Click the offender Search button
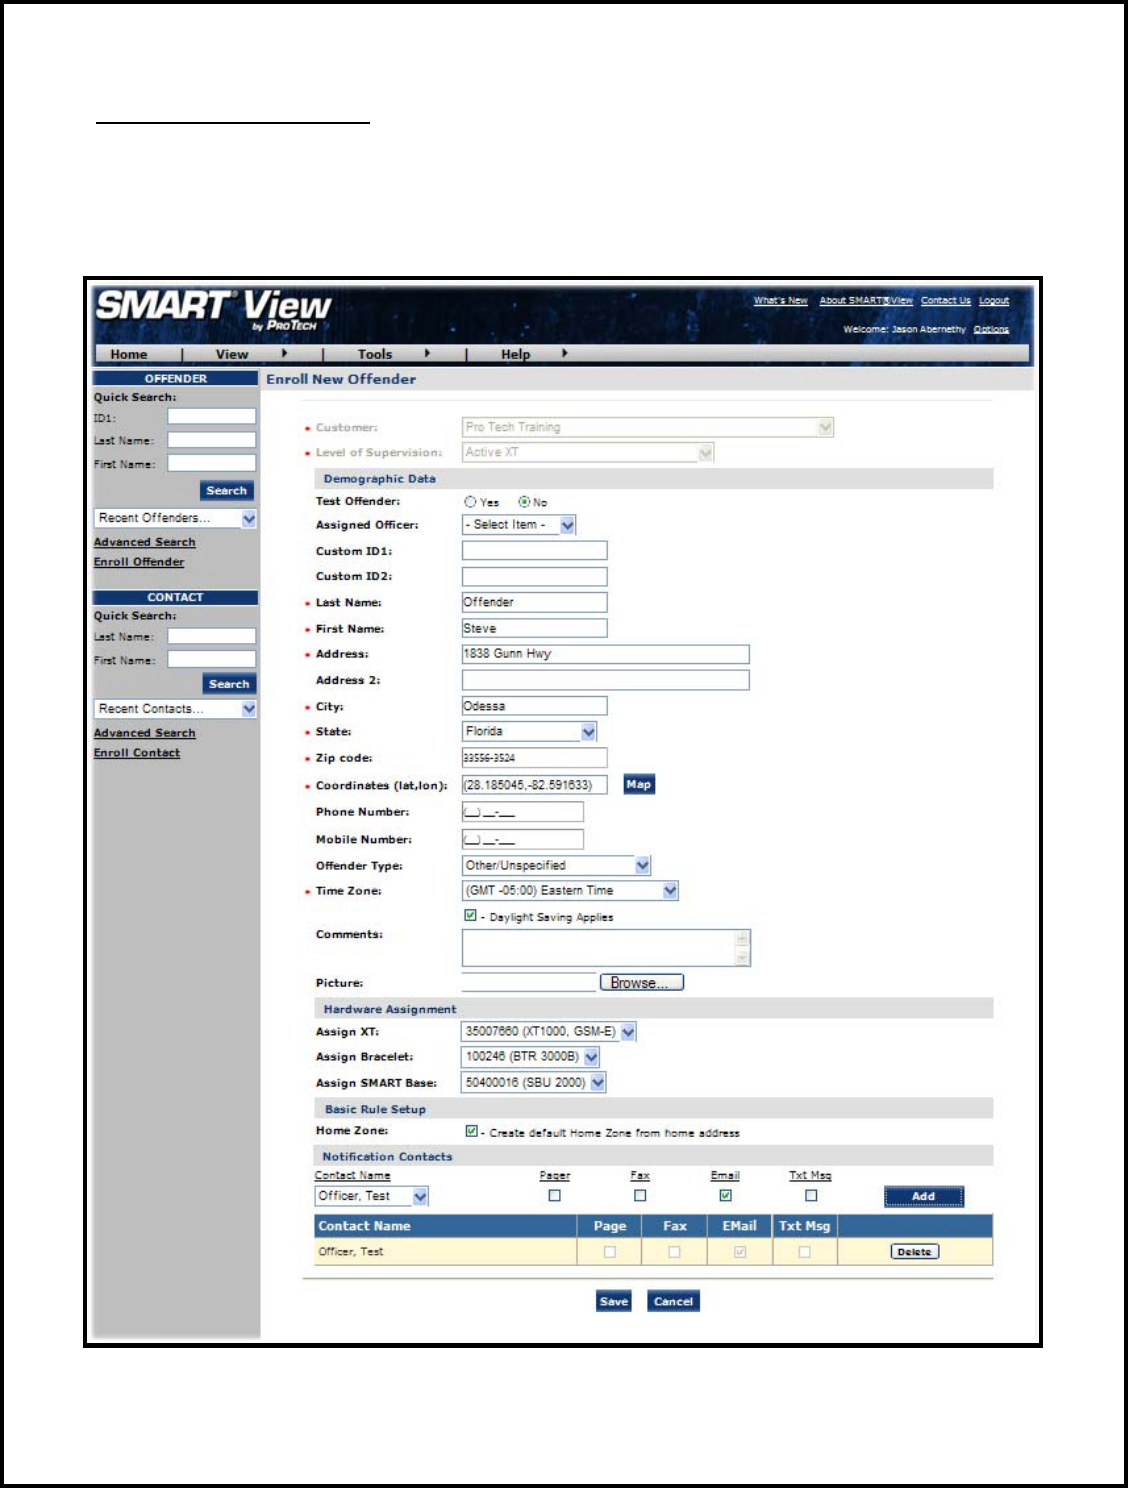The image size is (1128, 1488). (227, 491)
